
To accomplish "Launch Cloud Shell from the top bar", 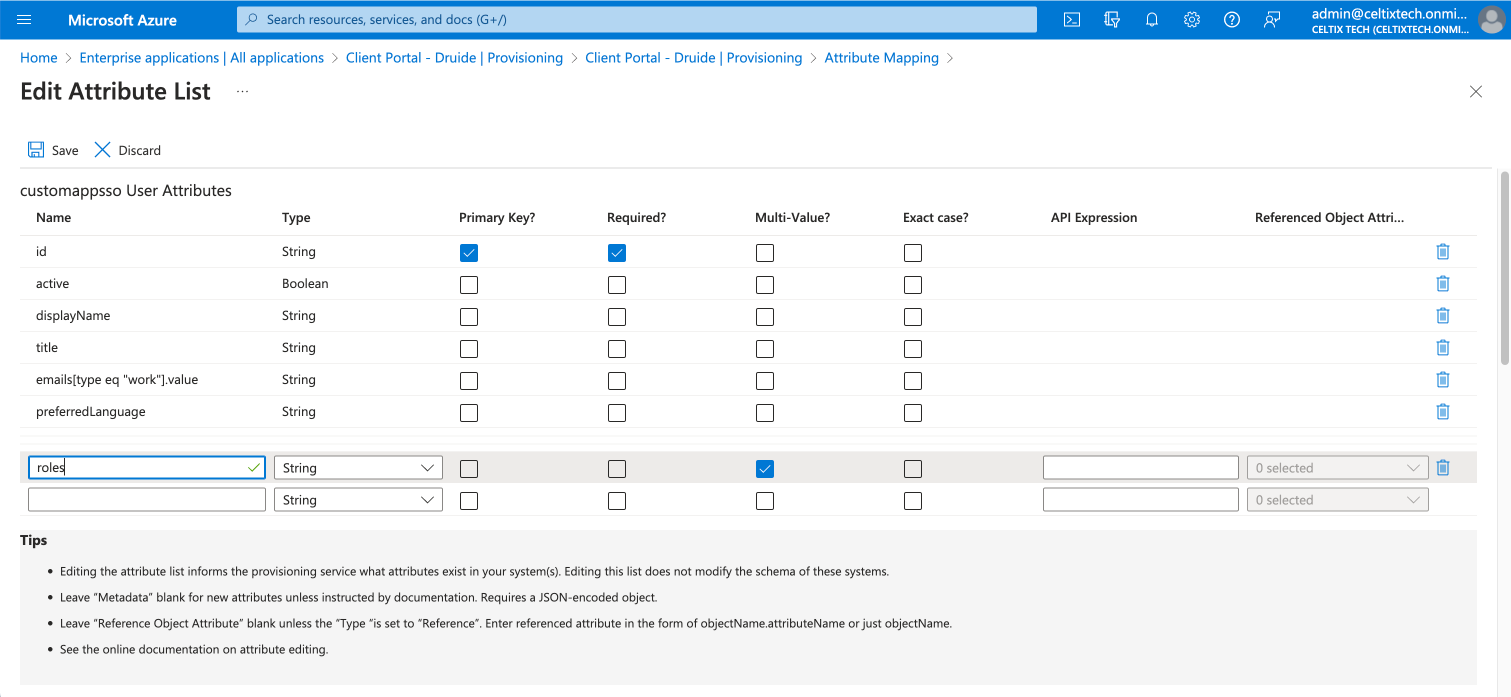I will pos(1071,20).
